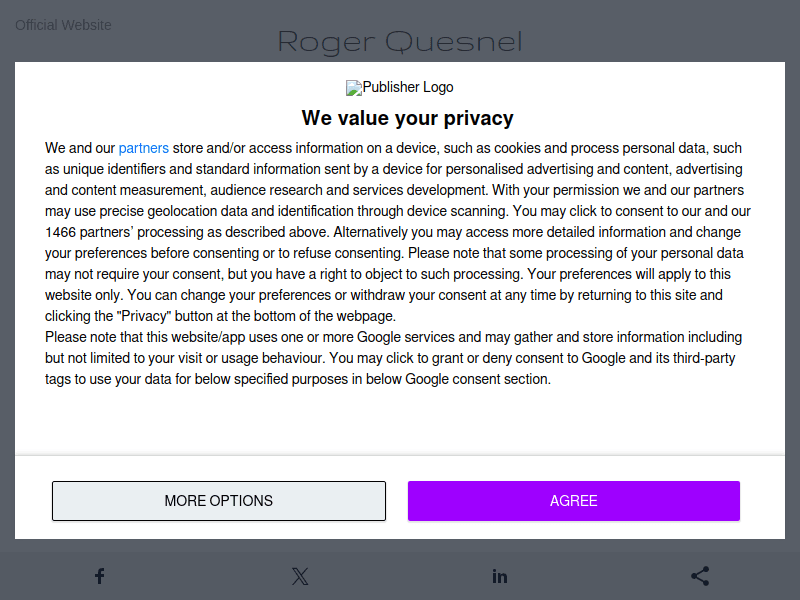Click the "Official Website" label

pos(63,25)
